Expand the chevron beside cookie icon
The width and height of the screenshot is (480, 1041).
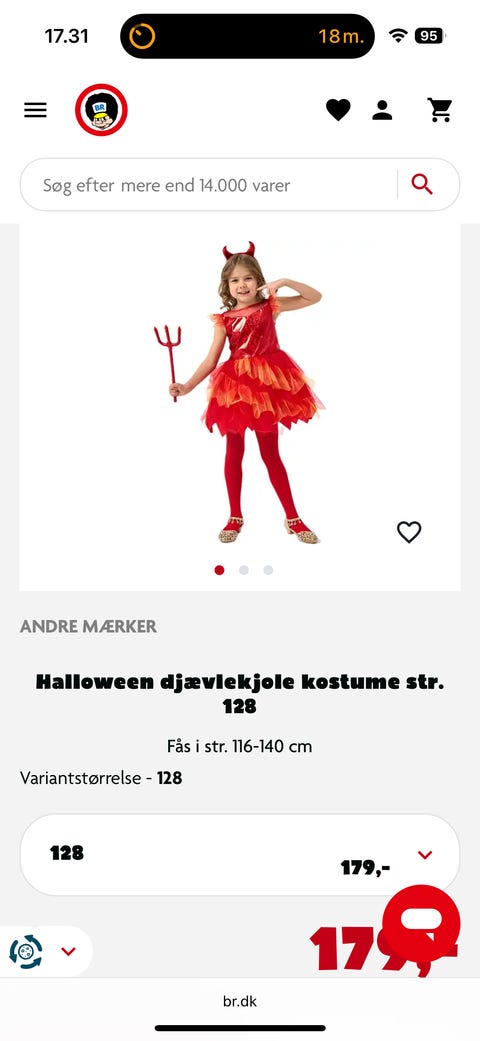[x=68, y=951]
